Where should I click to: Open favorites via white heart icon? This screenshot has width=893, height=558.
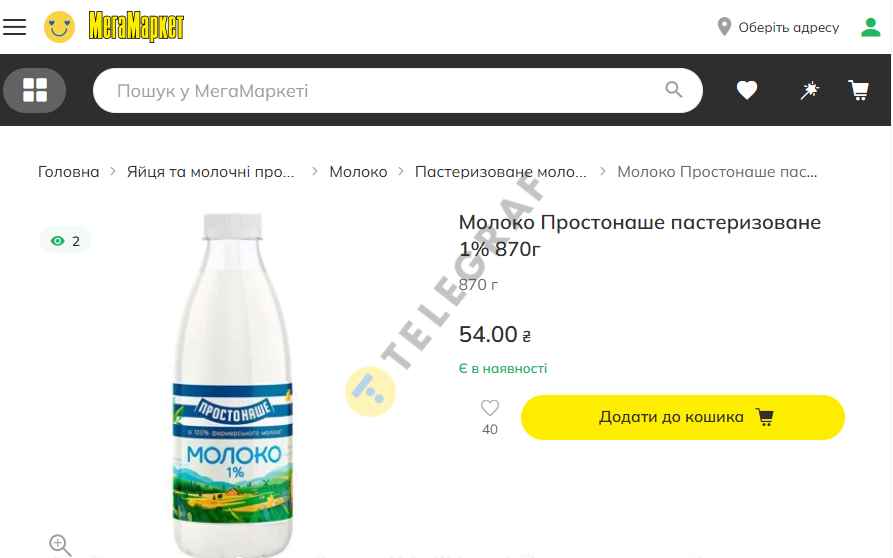point(747,90)
